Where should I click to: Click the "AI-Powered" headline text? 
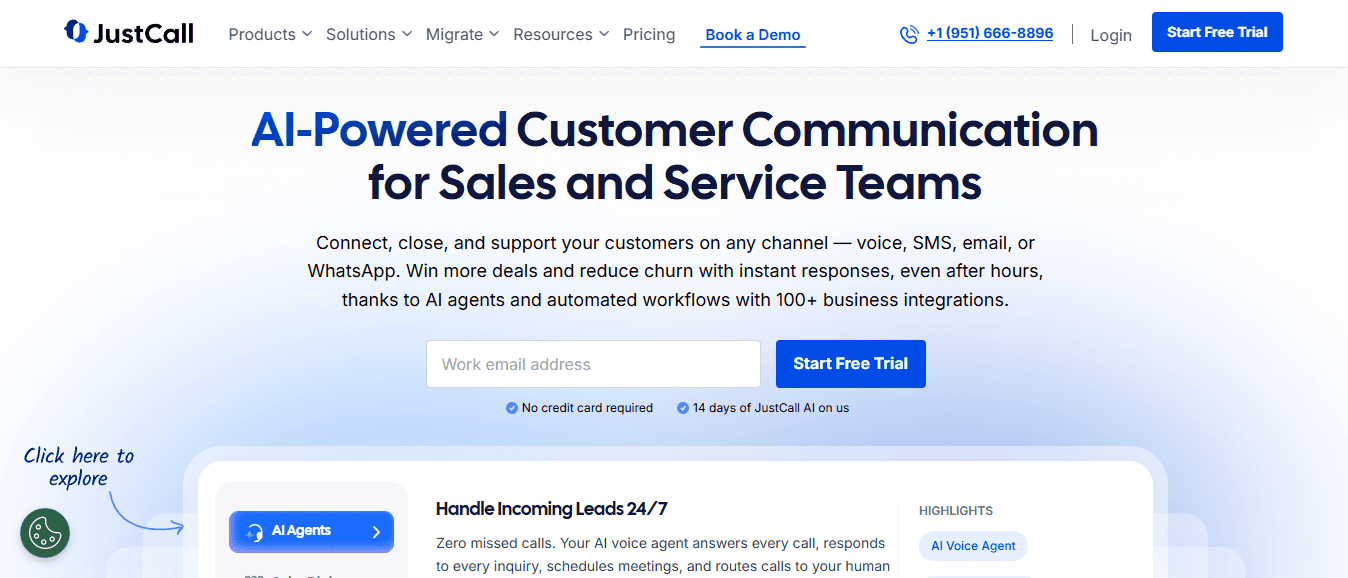click(379, 131)
